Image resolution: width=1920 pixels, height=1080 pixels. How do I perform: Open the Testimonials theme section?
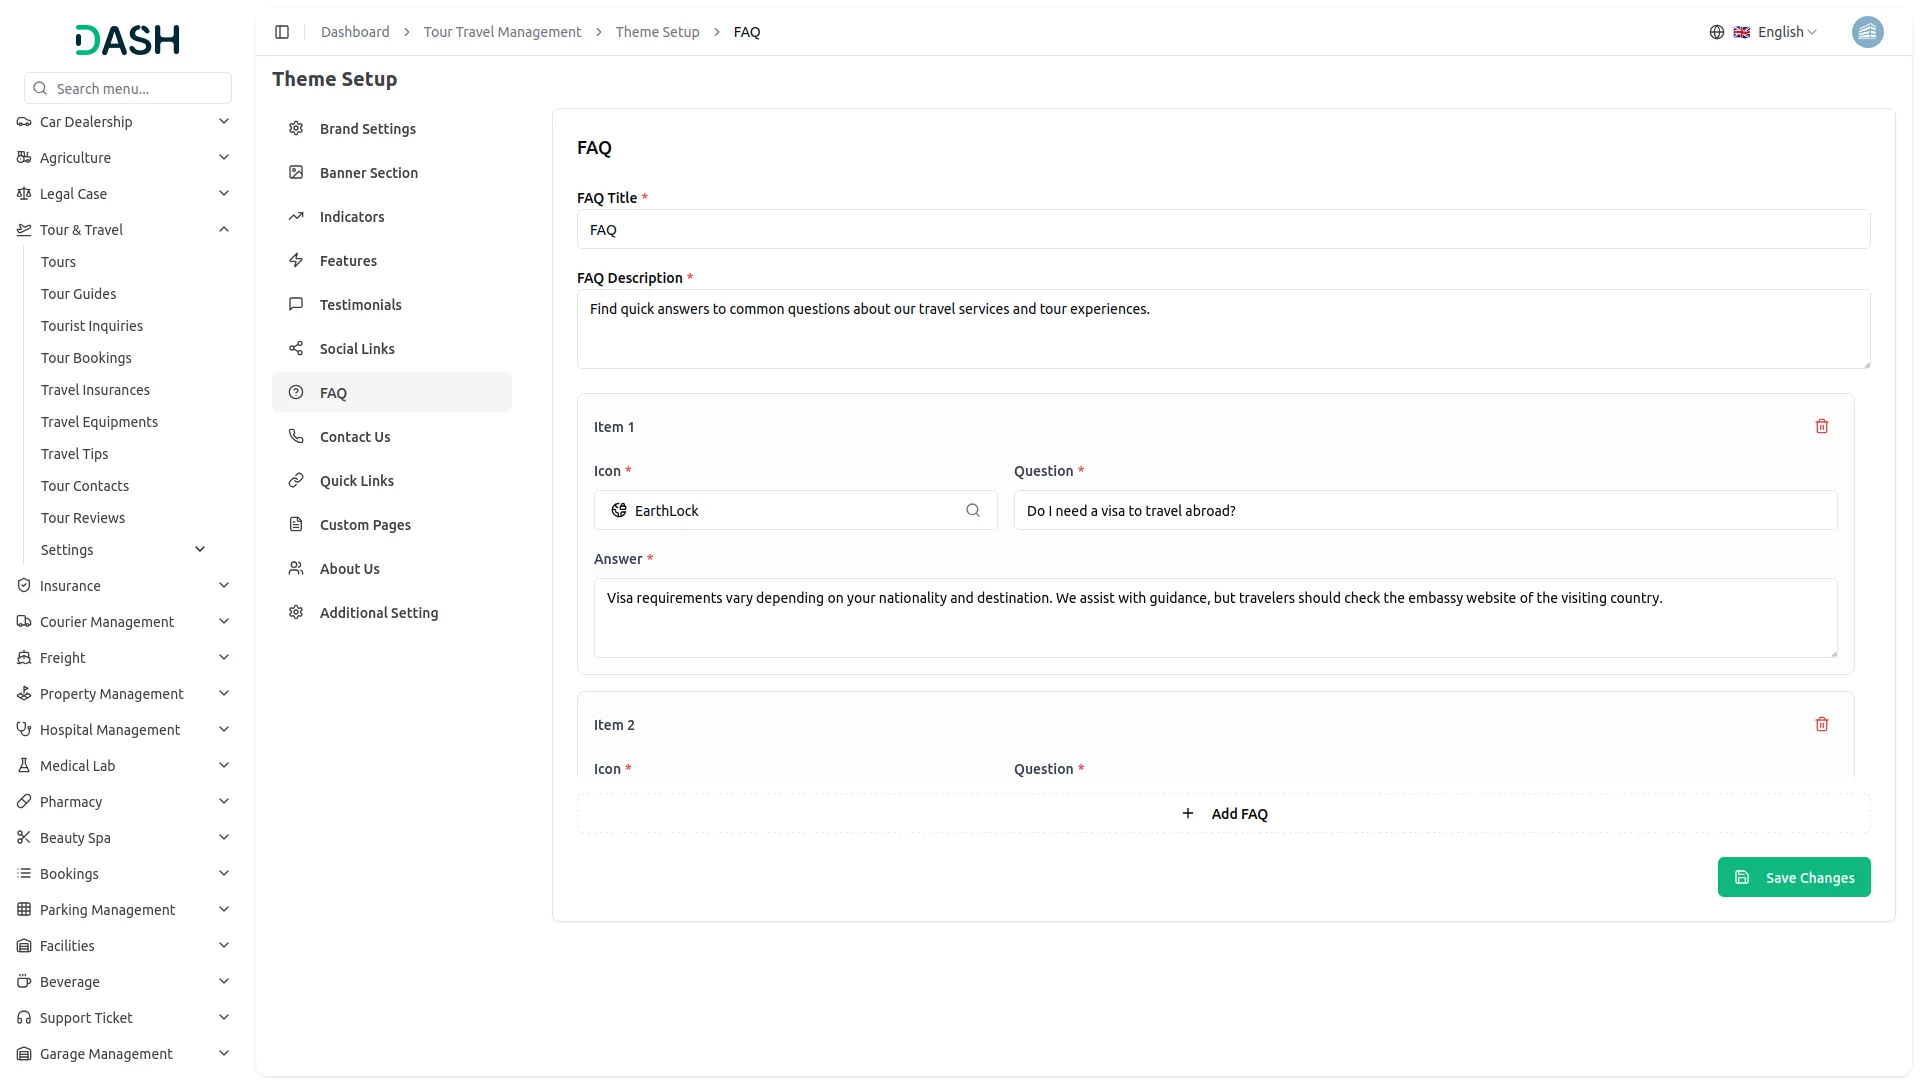(360, 305)
